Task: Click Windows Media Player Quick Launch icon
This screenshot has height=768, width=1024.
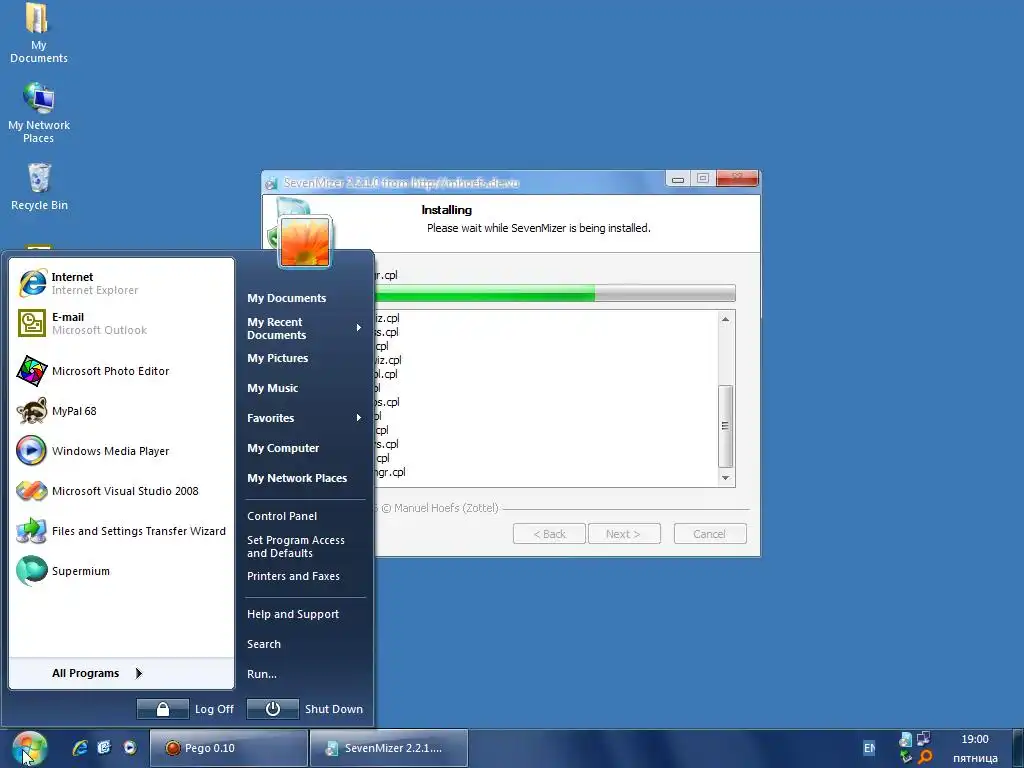Action: (x=130, y=748)
